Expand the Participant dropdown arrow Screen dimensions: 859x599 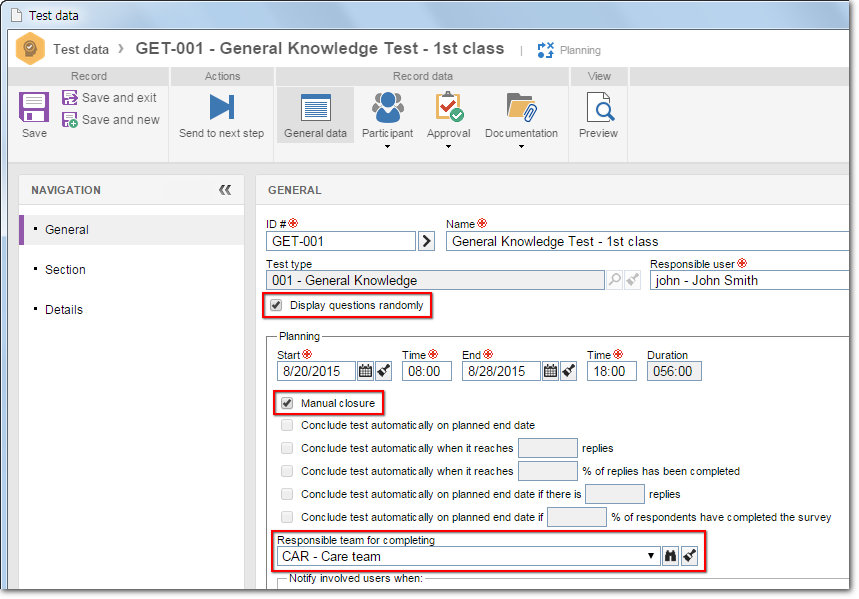pyautogui.click(x=387, y=146)
